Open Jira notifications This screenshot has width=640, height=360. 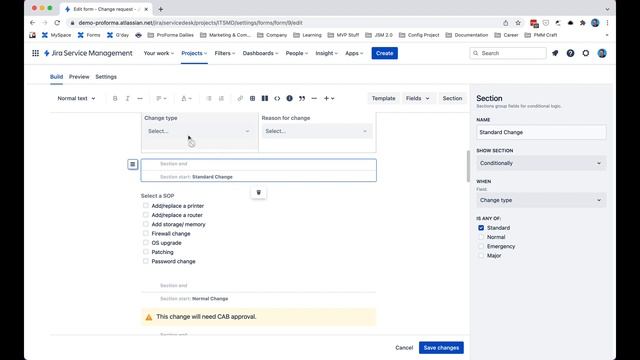(555, 53)
